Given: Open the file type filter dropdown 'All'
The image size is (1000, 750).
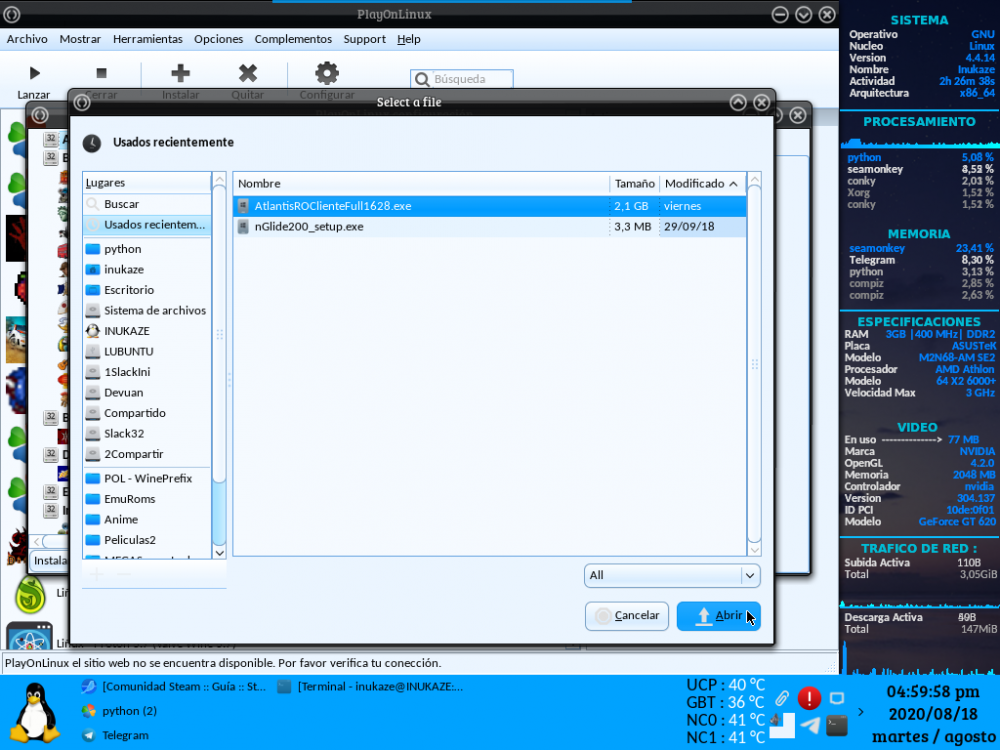Looking at the screenshot, I should pyautogui.click(x=672, y=575).
